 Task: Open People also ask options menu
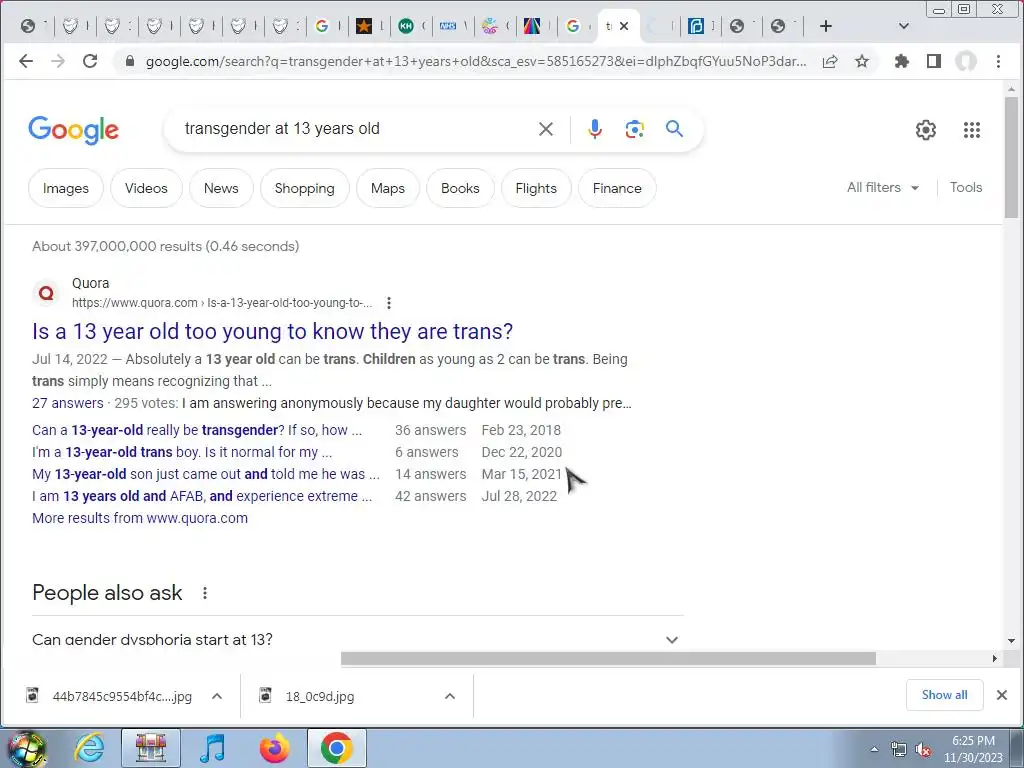(204, 593)
